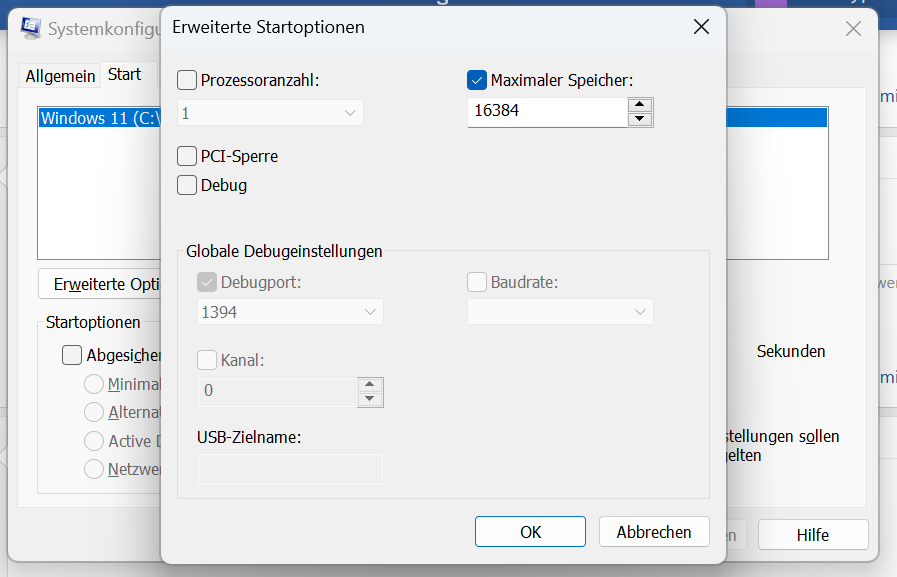Close the Systemkonfiguration window
897x577 pixels.
pos(853,29)
